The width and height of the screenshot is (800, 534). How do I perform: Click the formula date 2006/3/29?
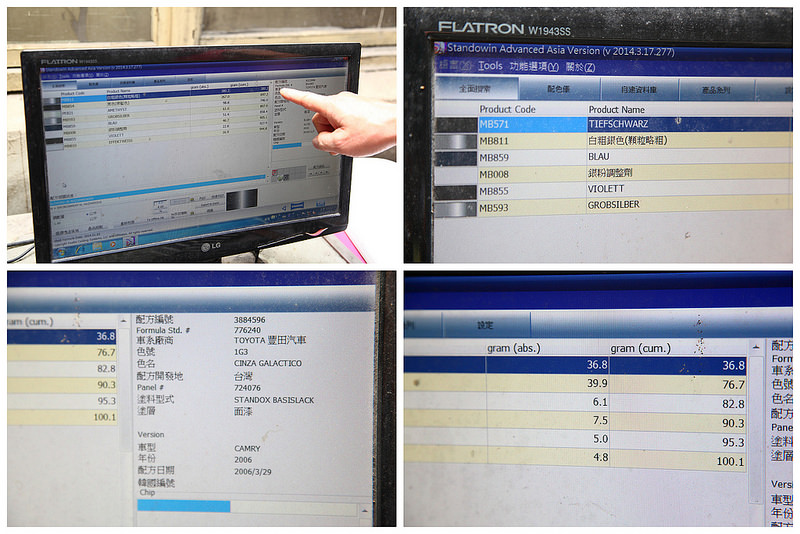pyautogui.click(x=253, y=472)
